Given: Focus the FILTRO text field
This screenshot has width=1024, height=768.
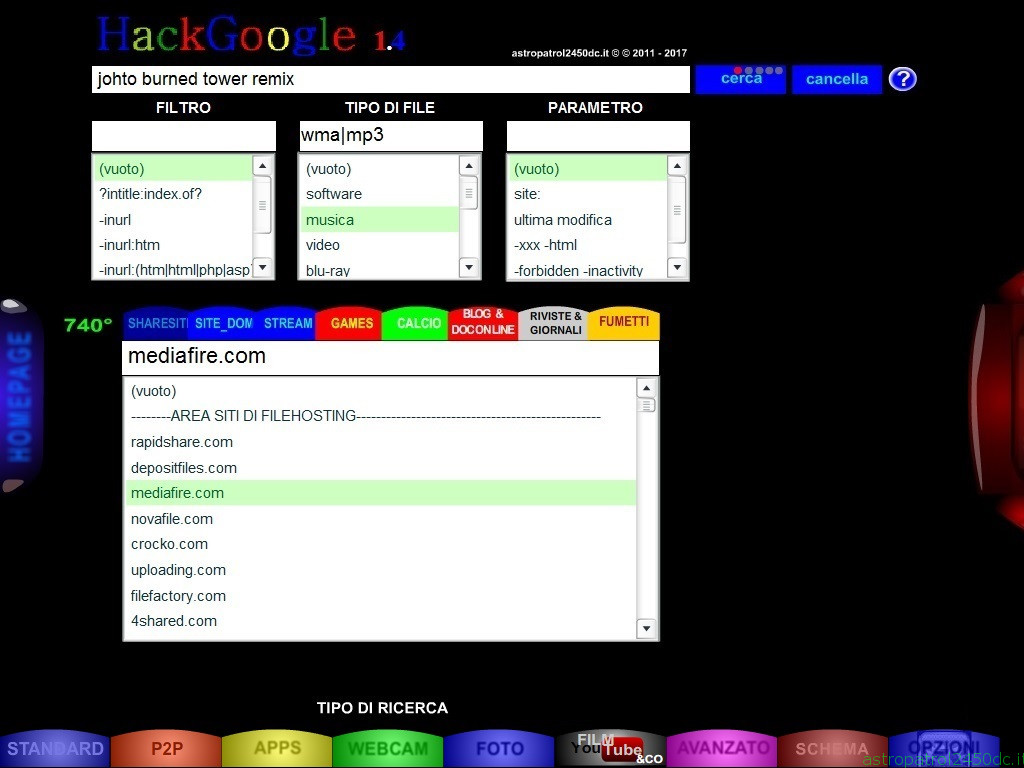Looking at the screenshot, I should pos(184,136).
